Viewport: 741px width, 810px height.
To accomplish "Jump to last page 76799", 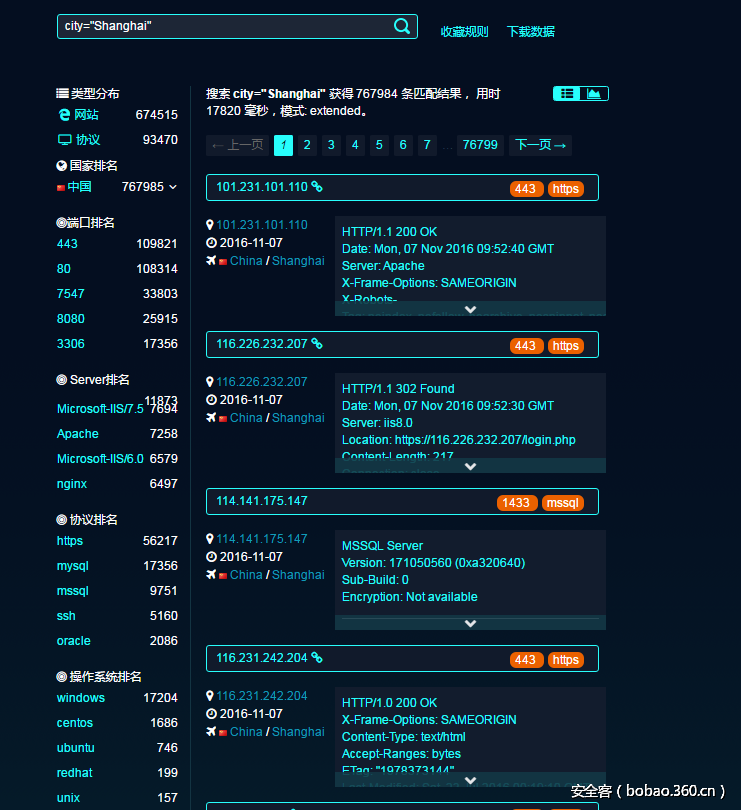I will (x=480, y=145).
